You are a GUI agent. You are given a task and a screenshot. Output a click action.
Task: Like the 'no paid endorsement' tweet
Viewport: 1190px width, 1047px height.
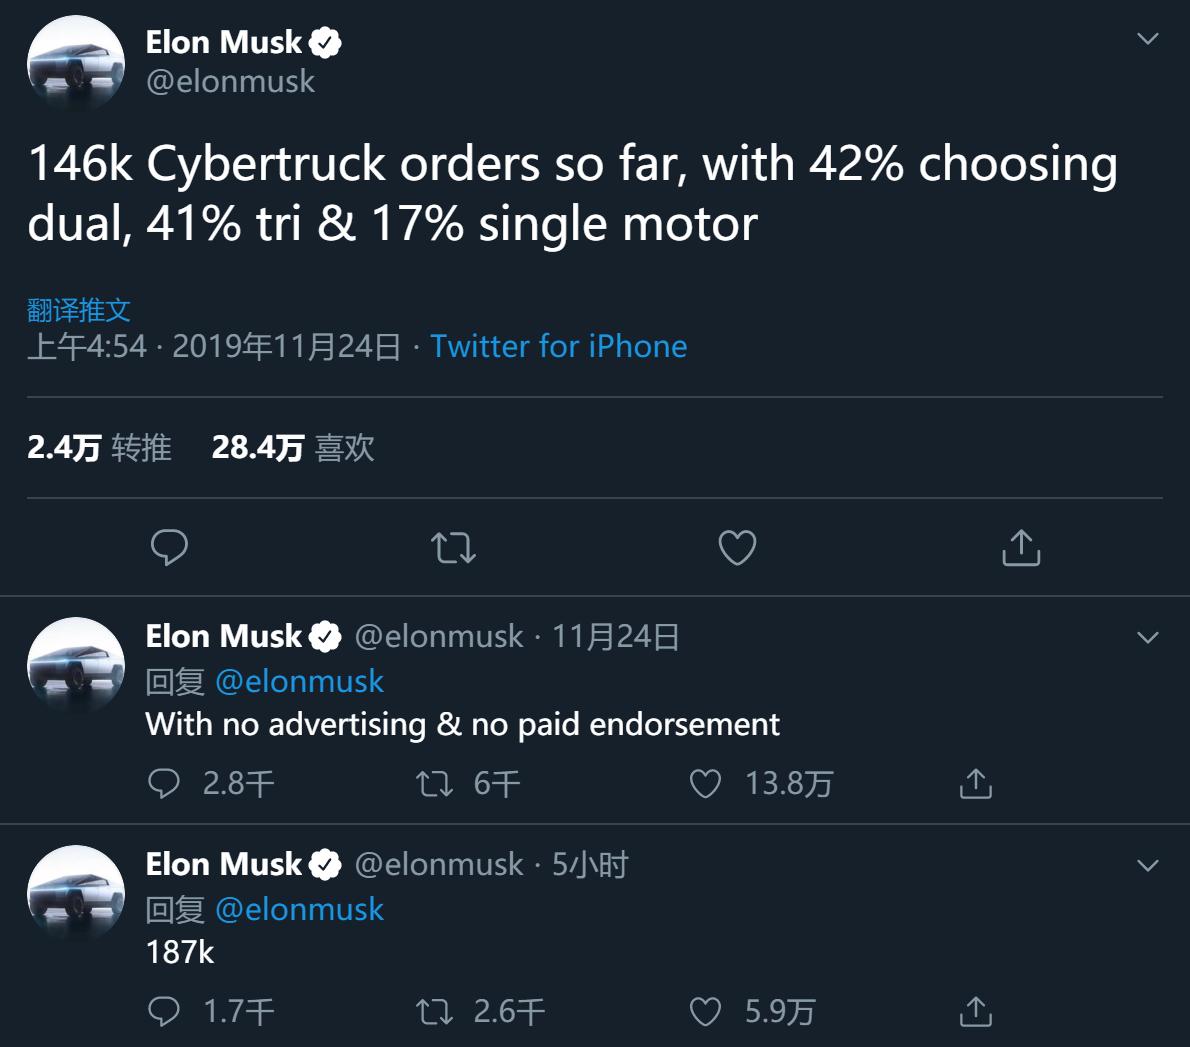tap(706, 783)
